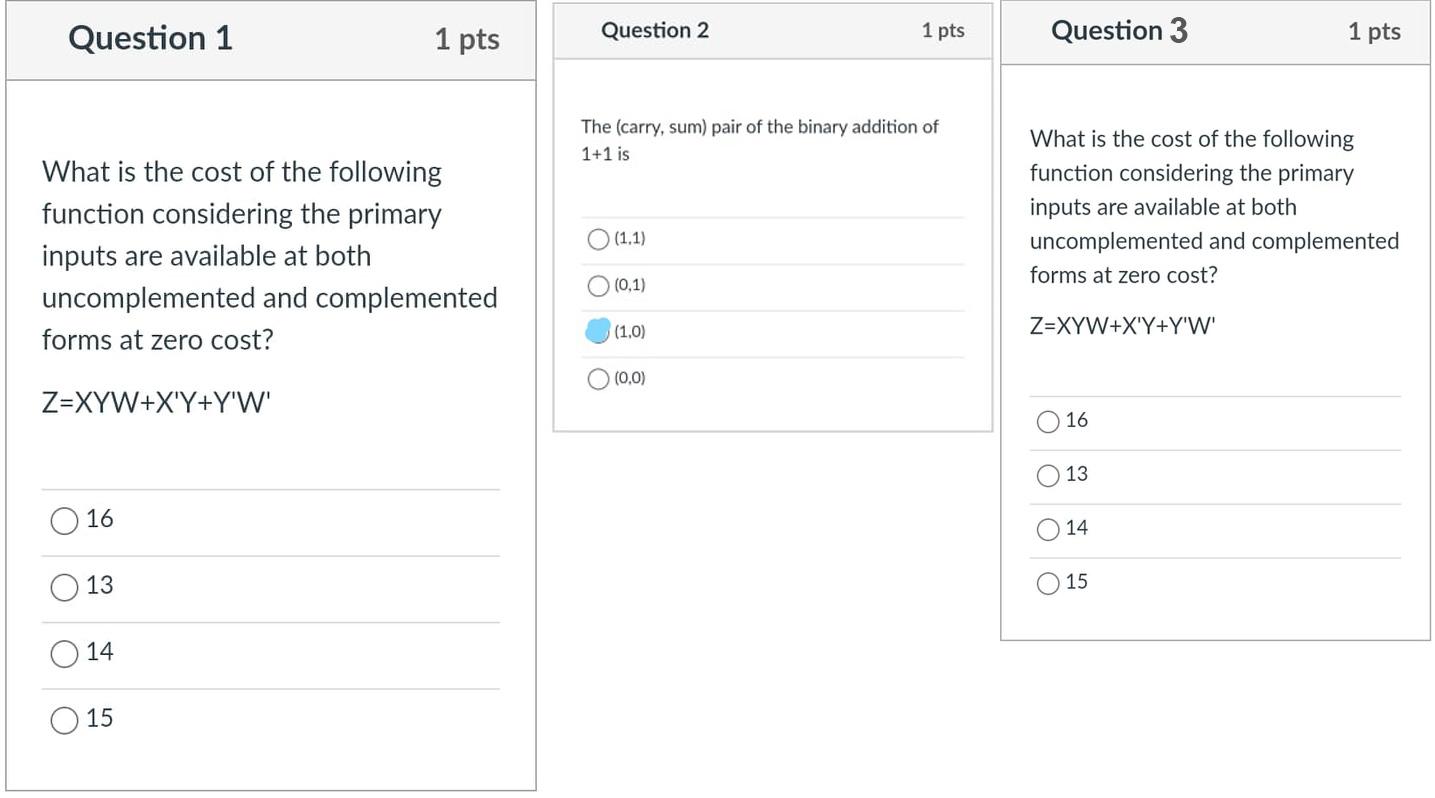Click the Question 3 header
Screen dimensions: 1435x798
[x=1118, y=30]
